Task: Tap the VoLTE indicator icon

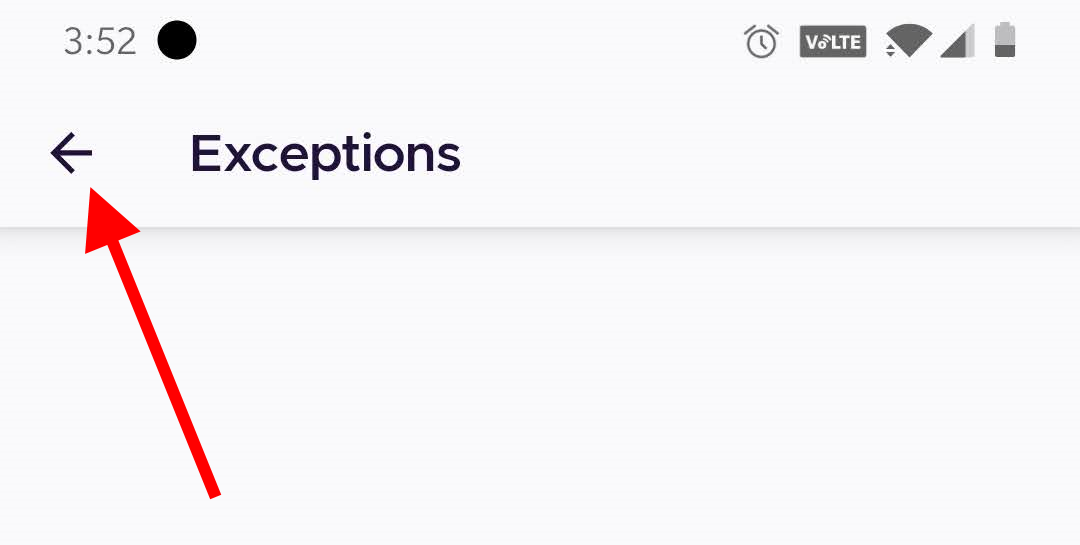Action: coord(832,42)
